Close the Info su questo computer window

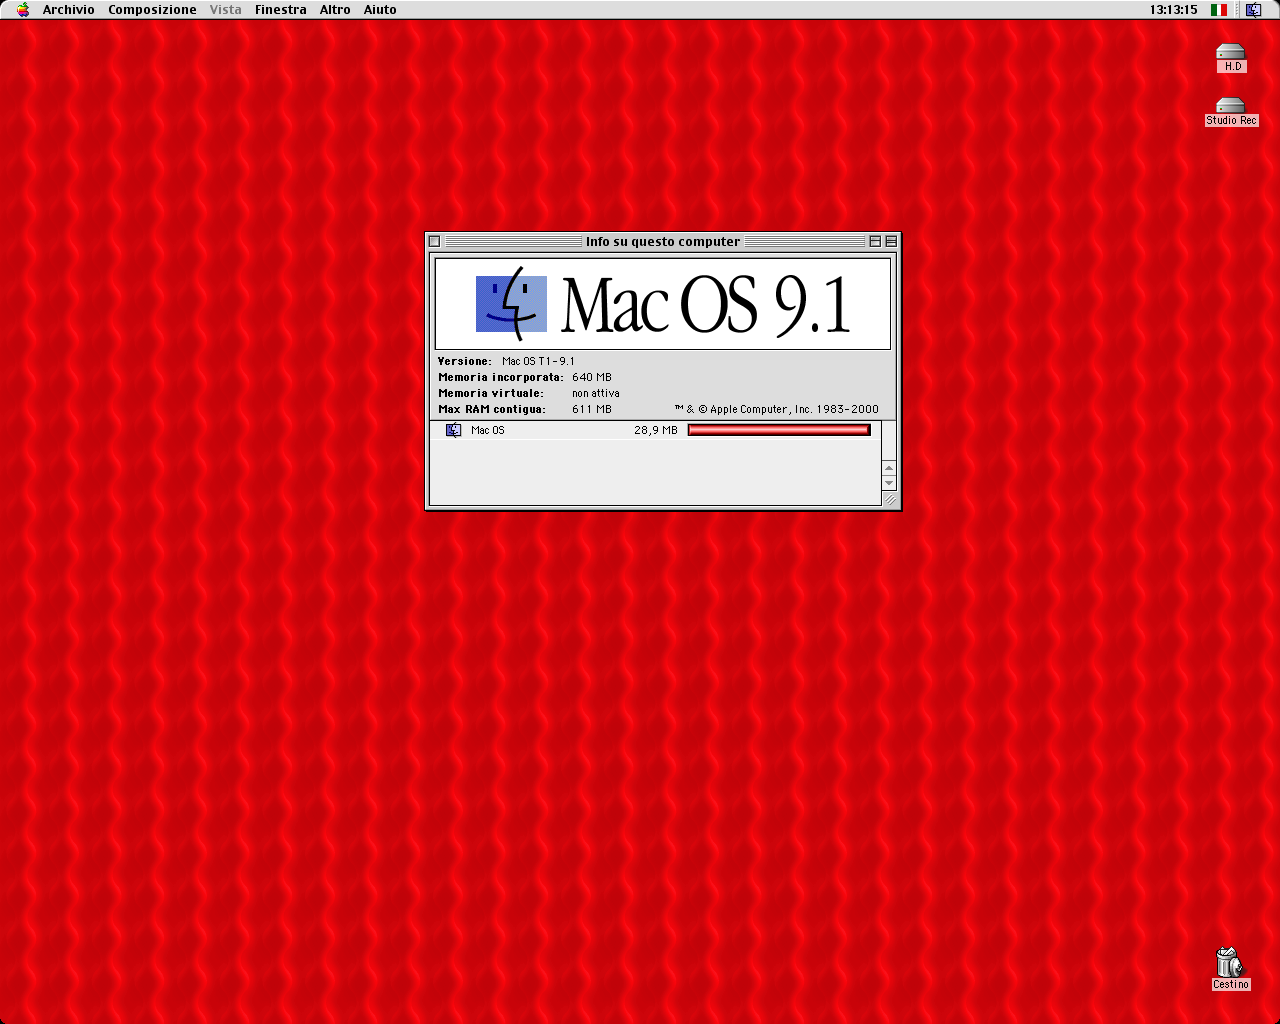coord(434,241)
